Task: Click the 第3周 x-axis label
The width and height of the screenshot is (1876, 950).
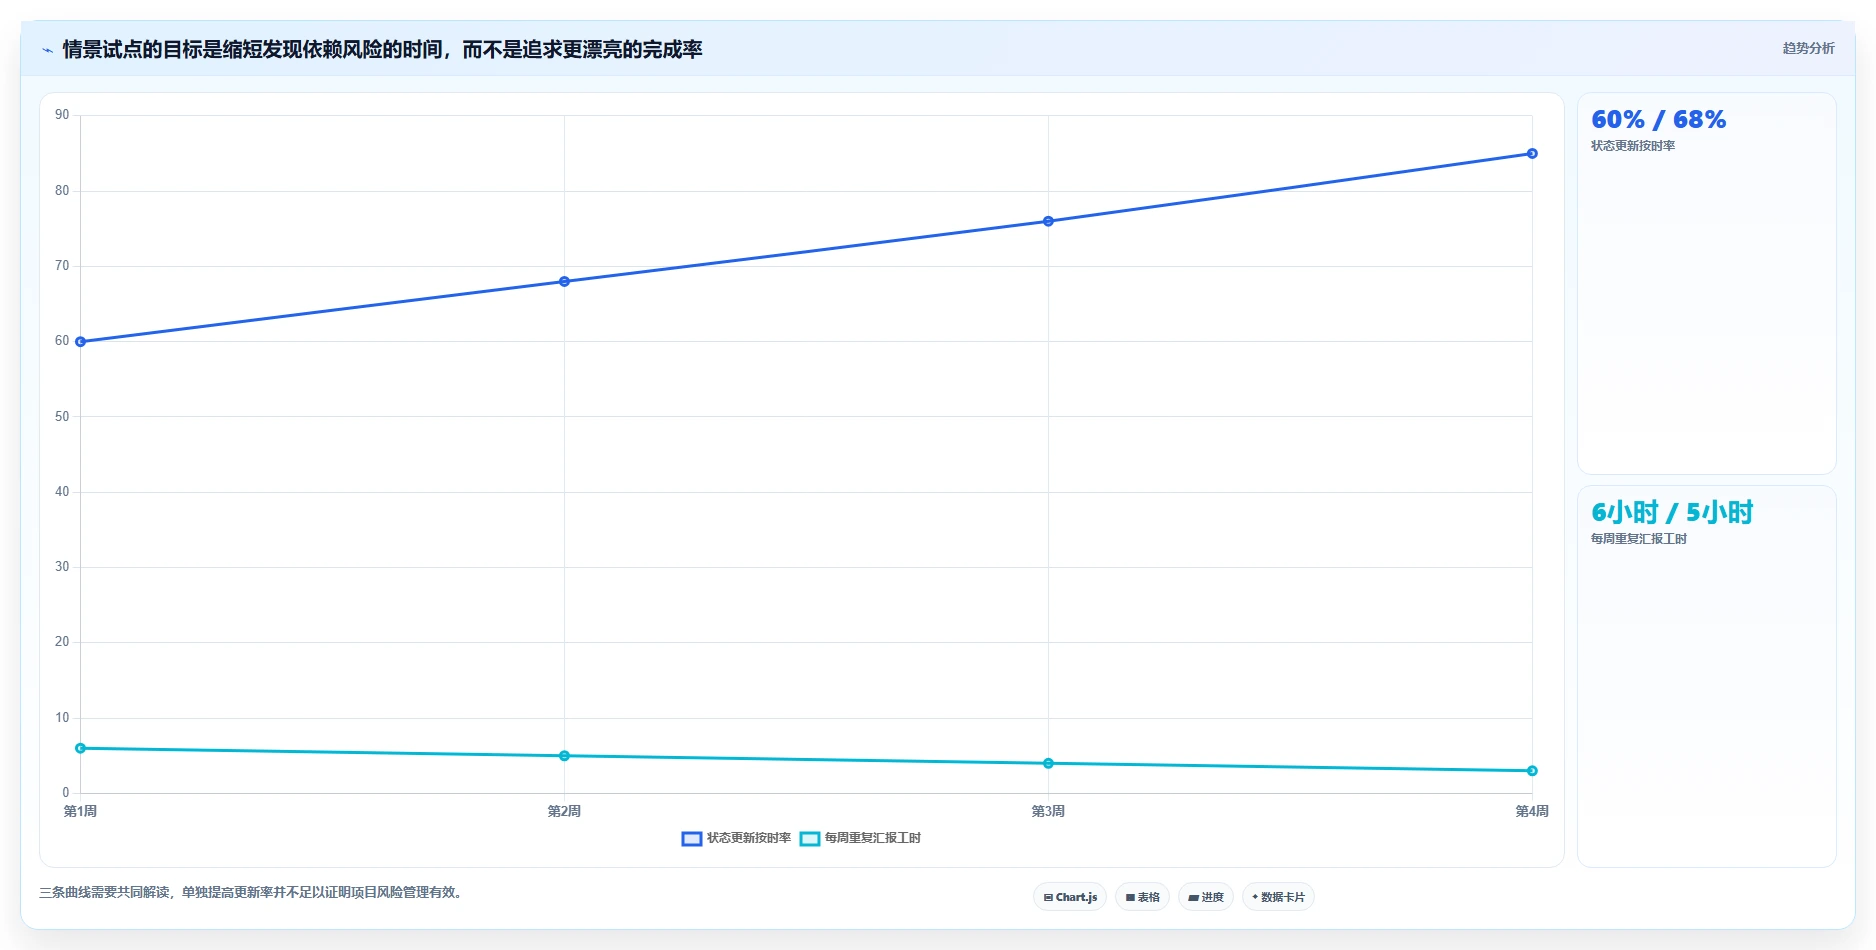Action: [1048, 811]
